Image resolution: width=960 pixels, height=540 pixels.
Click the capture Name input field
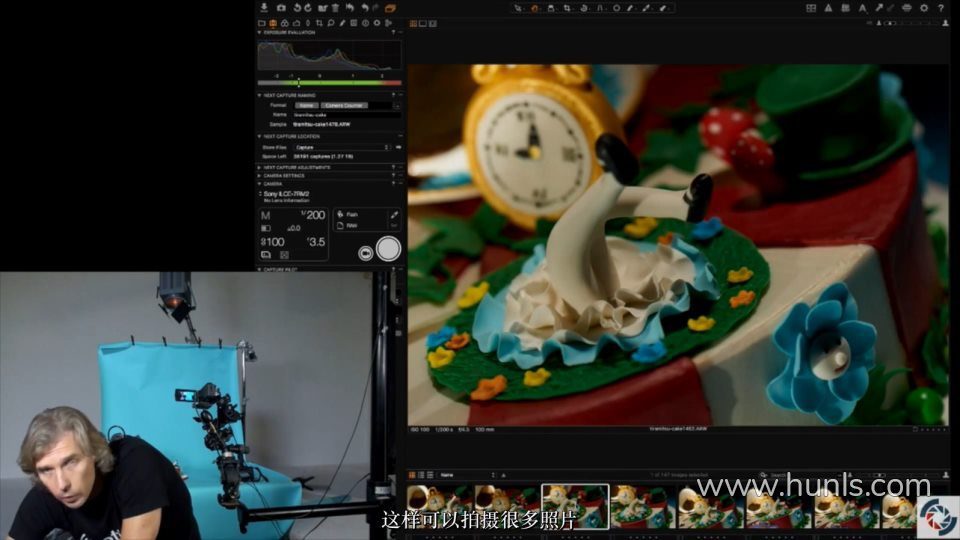(347, 114)
